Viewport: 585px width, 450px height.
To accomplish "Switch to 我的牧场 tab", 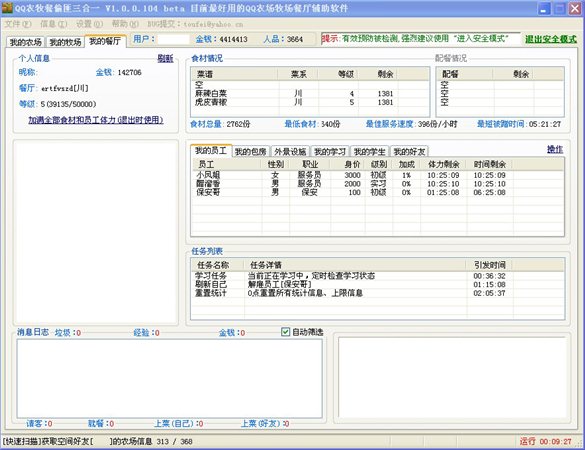I will 65,42.
